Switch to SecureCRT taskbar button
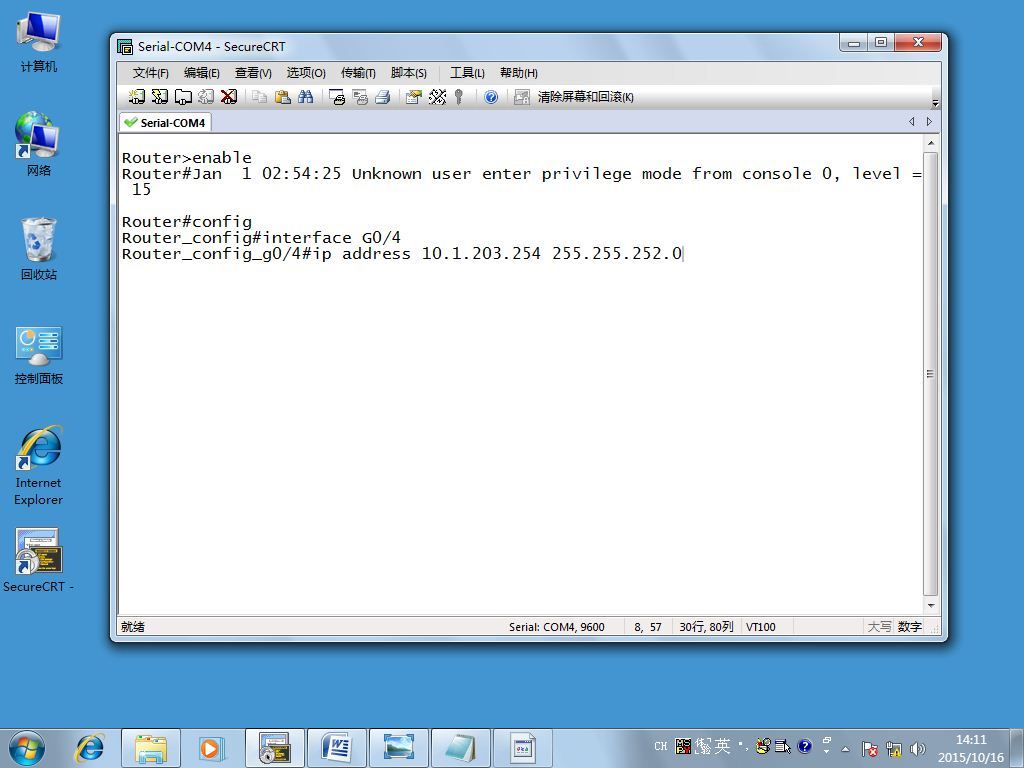The image size is (1024, 768). pos(275,748)
